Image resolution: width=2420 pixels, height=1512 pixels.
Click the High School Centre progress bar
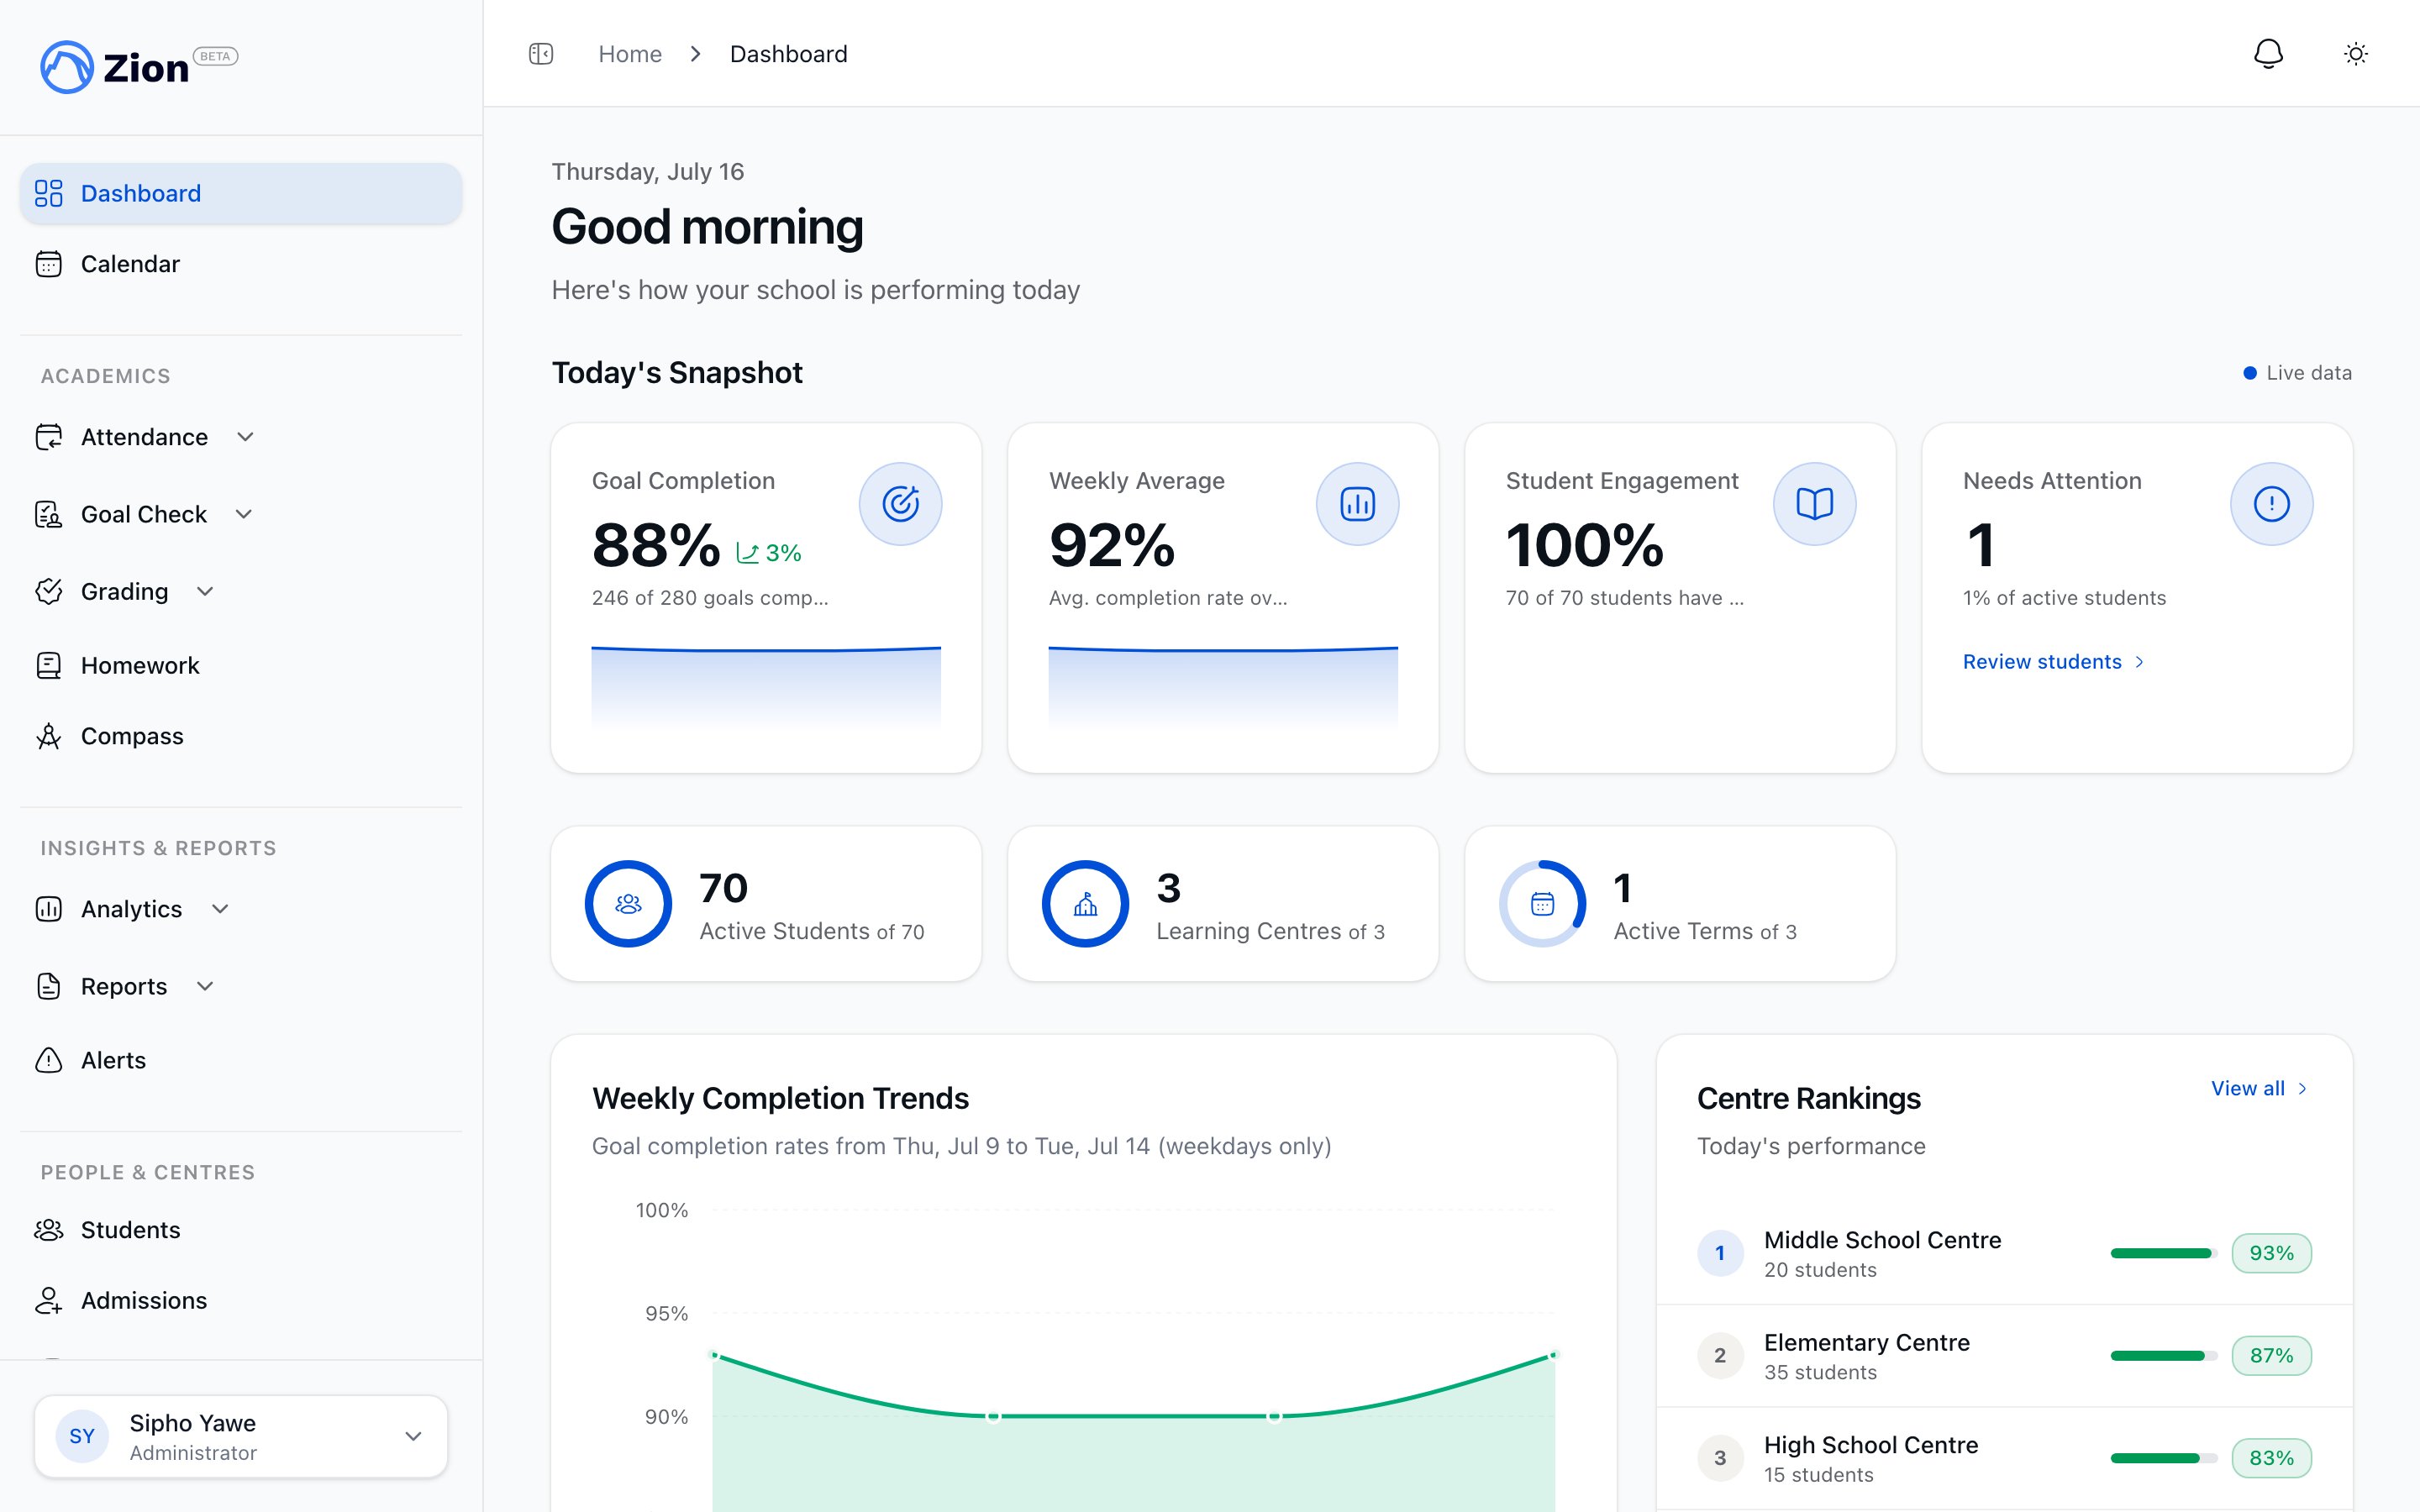(2163, 1458)
